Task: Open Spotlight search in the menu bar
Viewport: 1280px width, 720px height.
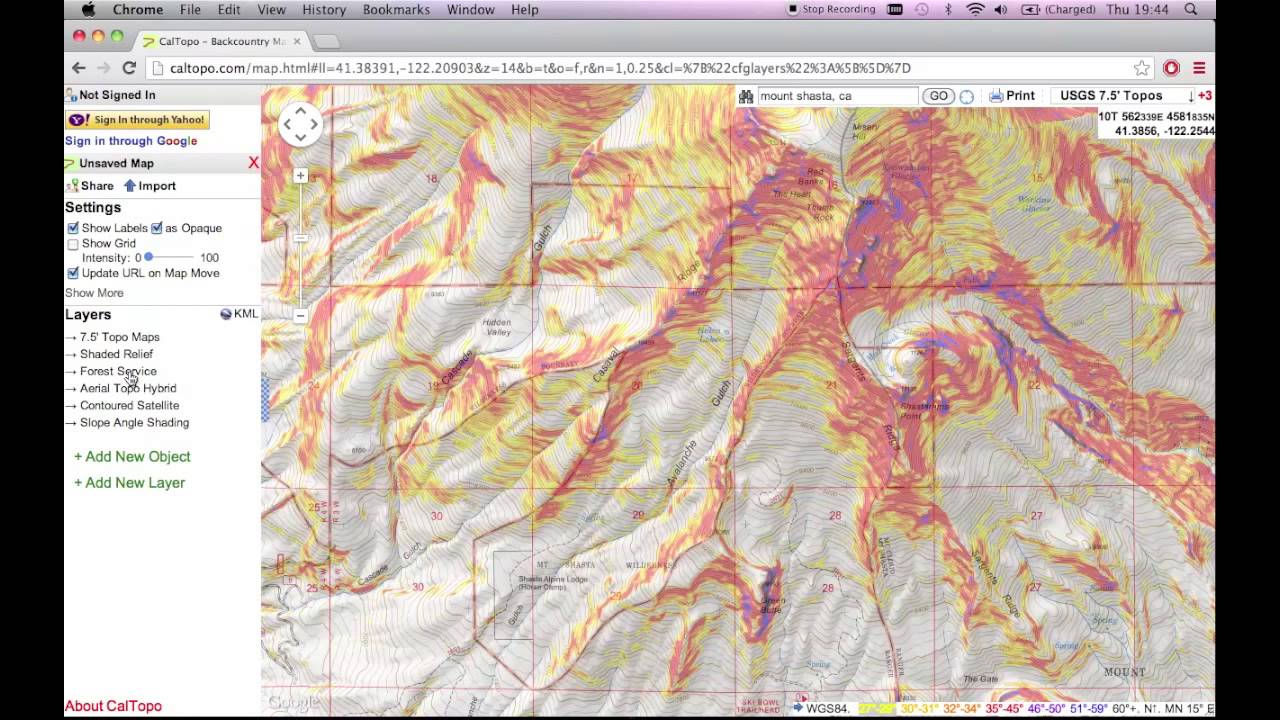Action: (x=1191, y=9)
